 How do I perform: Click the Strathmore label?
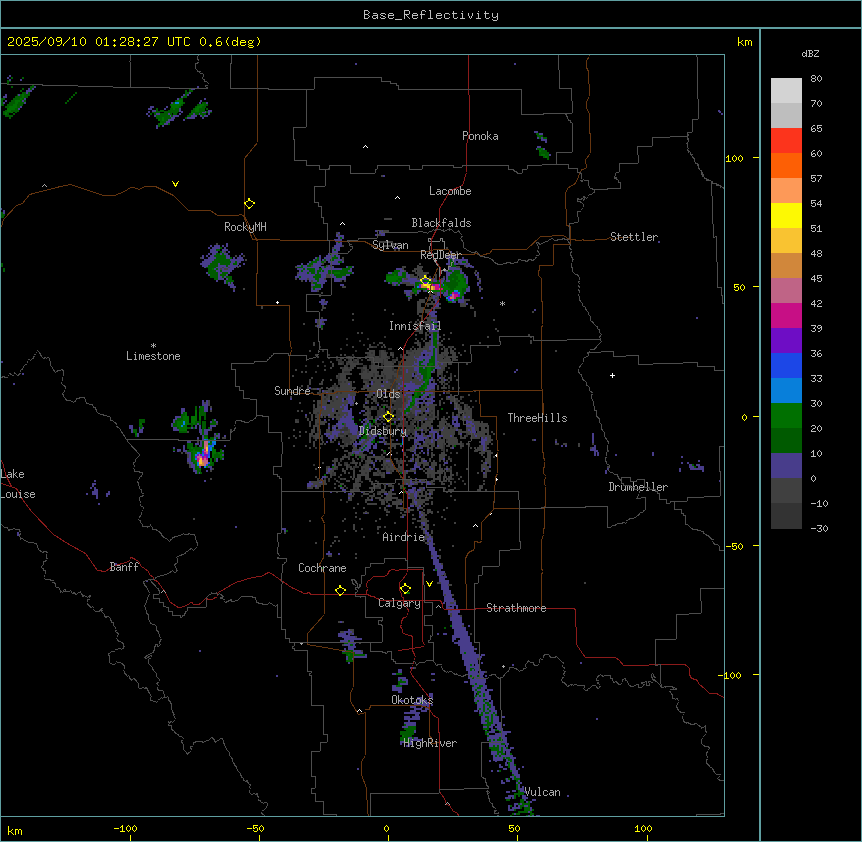coord(516,608)
